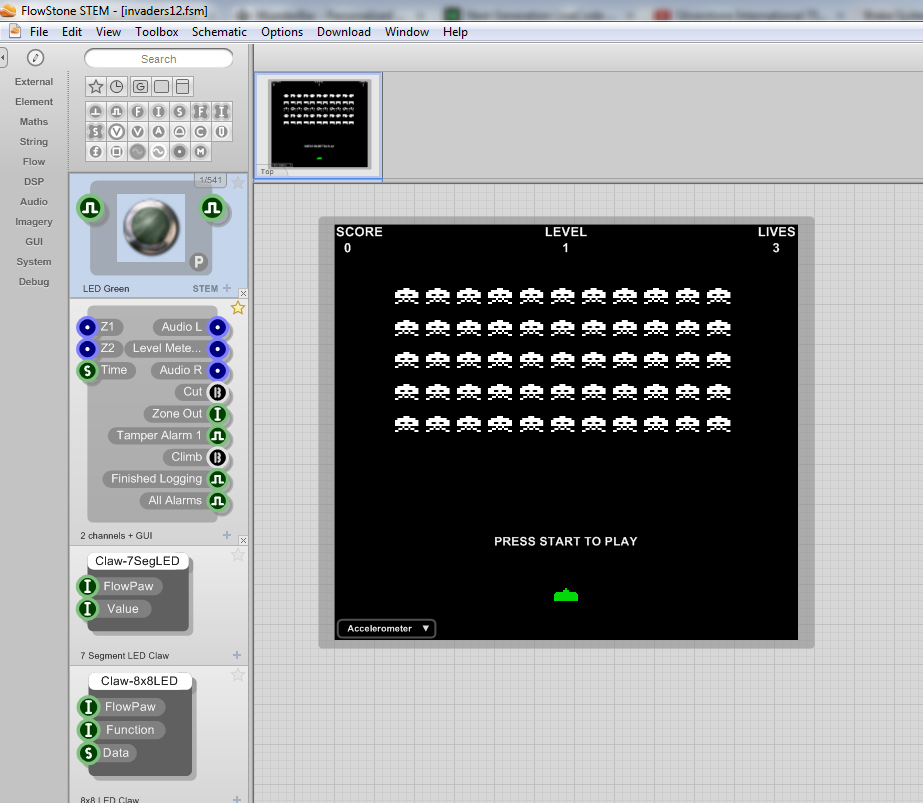Viewport: 923px width, 803px height.
Task: Toggle the inverted T connector filter
Action: point(96,111)
